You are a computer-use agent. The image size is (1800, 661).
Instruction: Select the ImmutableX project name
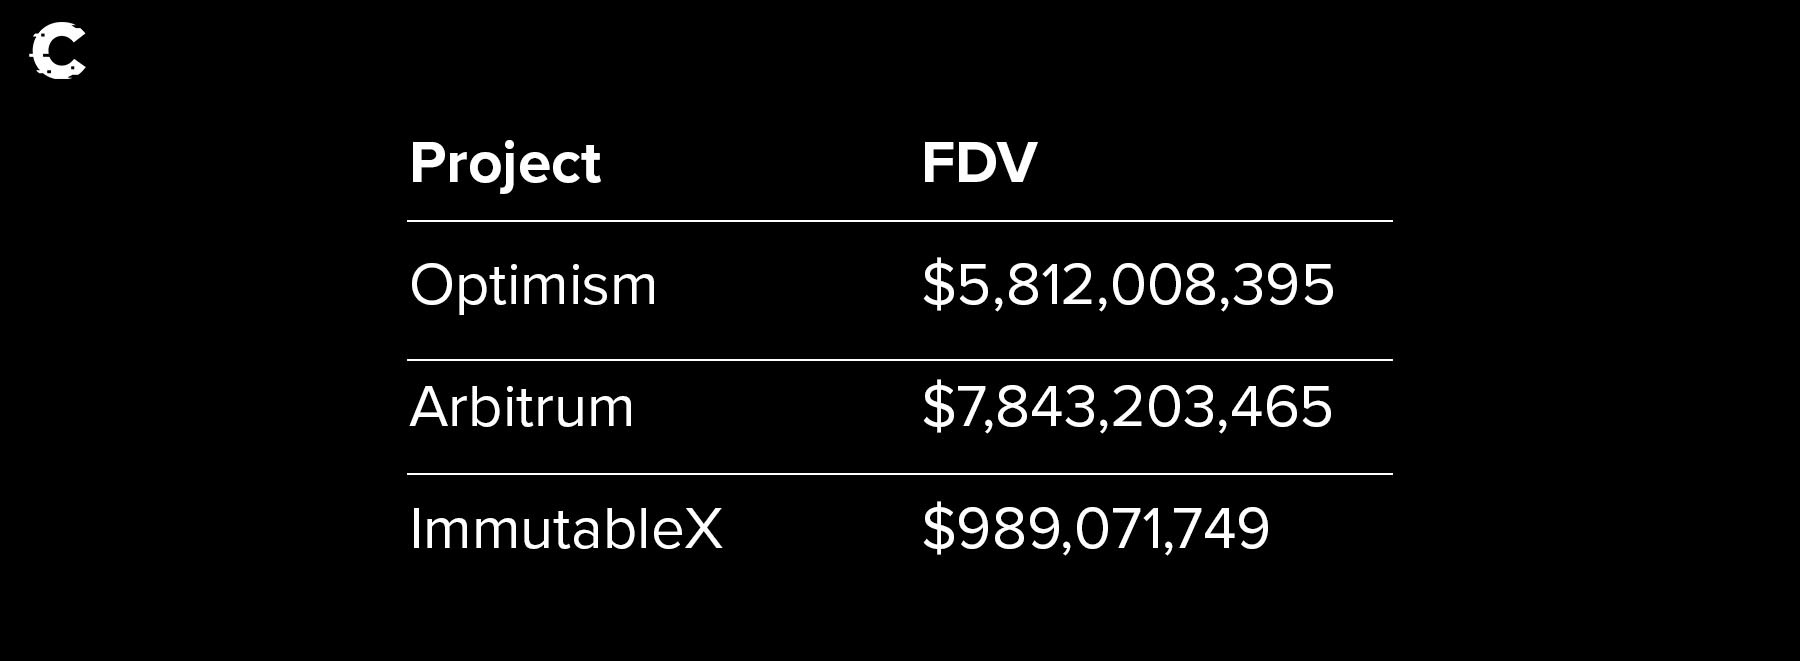tap(565, 528)
